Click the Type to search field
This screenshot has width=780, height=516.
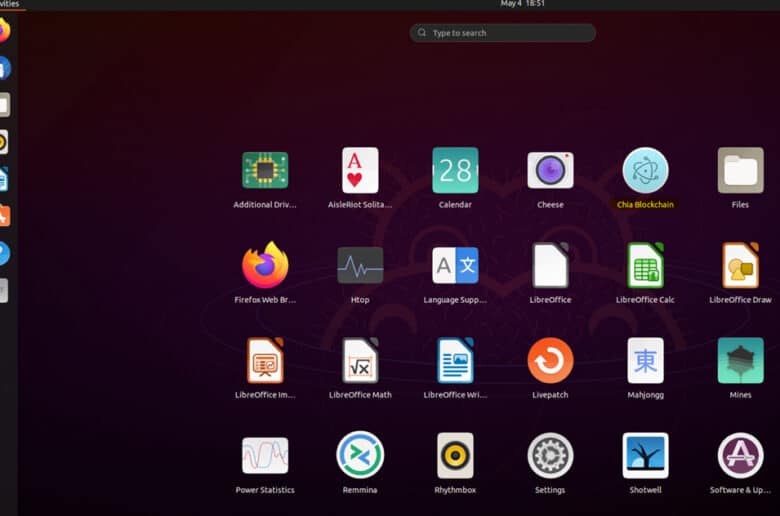pos(502,33)
